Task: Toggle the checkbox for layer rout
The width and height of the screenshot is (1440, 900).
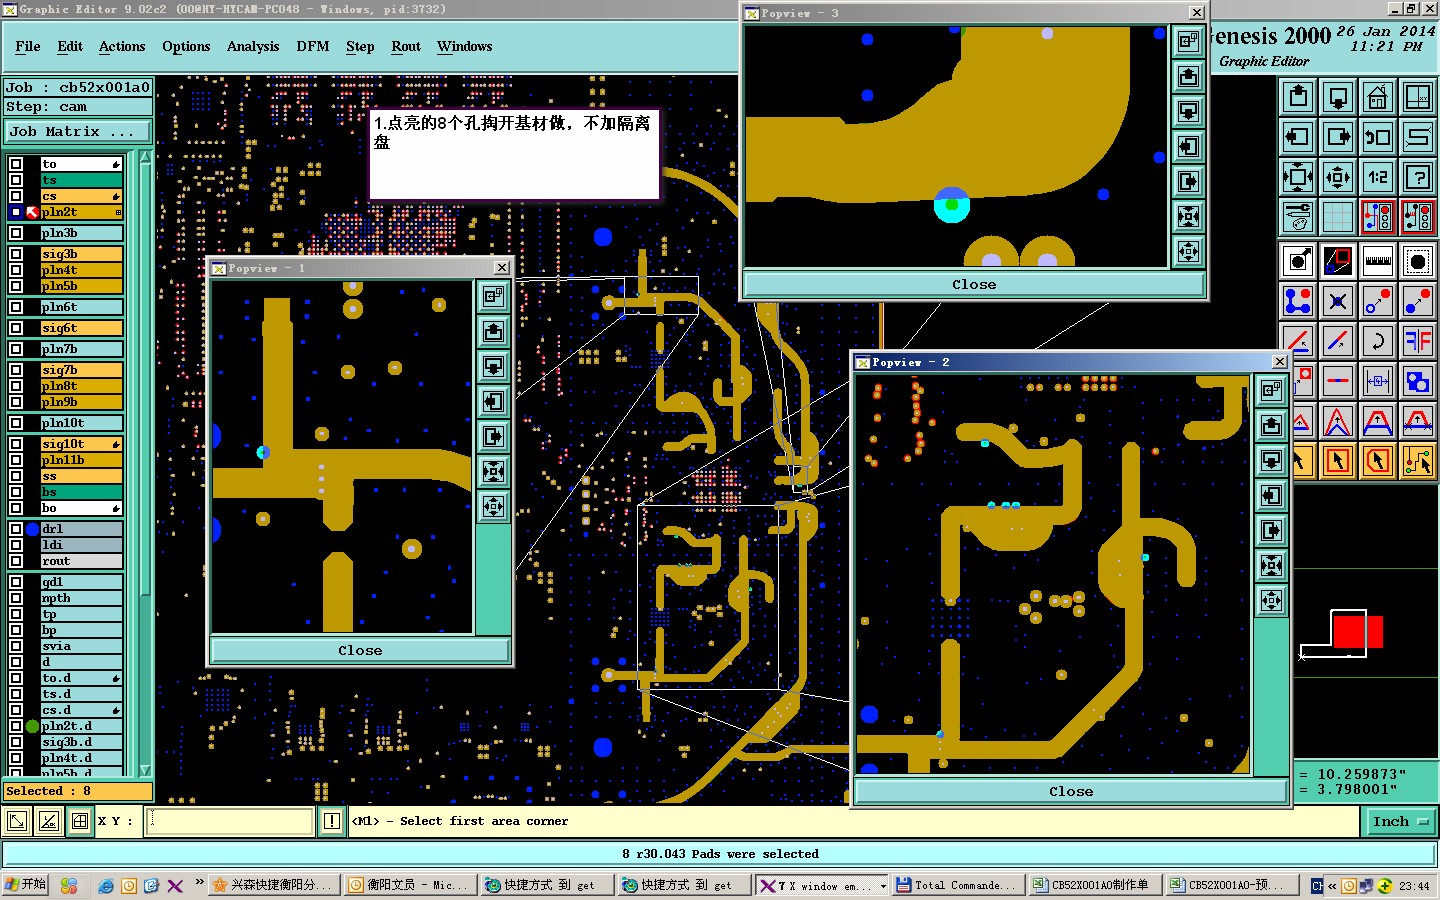Action: (x=16, y=561)
